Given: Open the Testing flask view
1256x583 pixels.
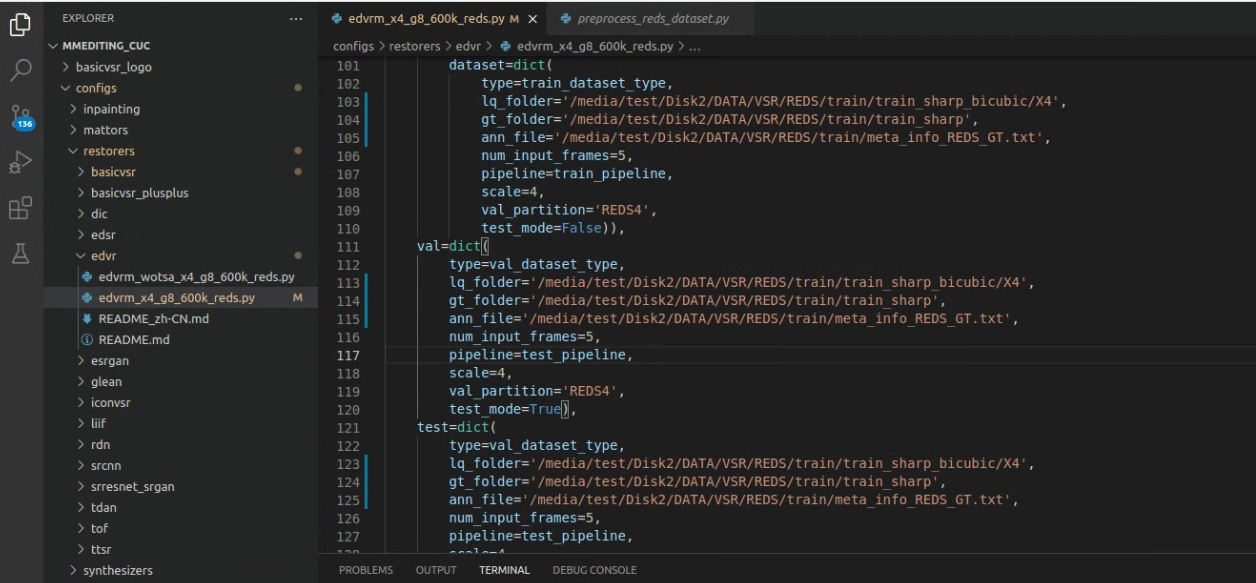Looking at the screenshot, I should coord(21,253).
